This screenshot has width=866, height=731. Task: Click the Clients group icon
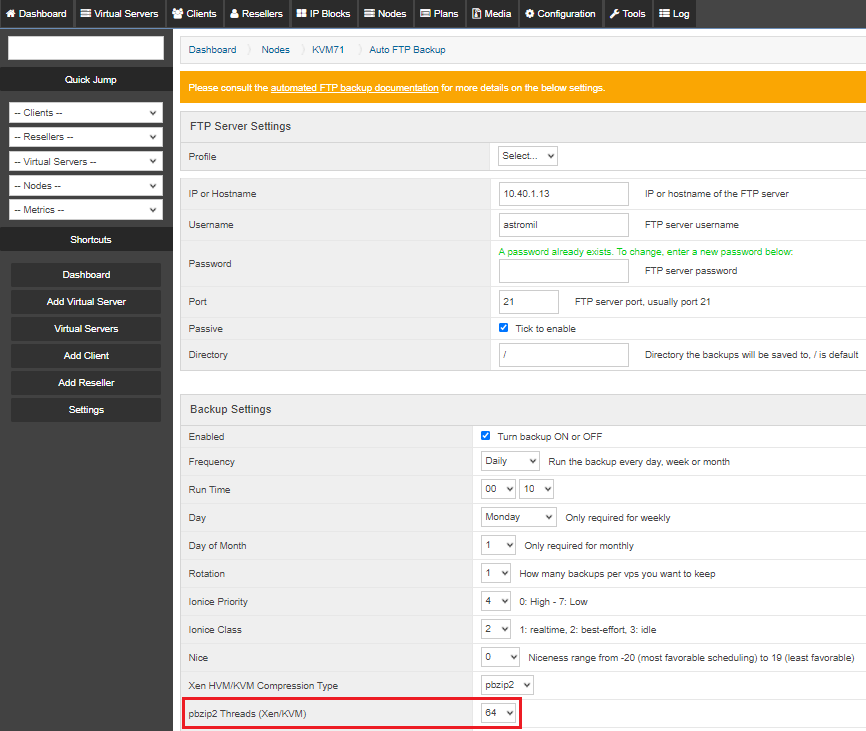[x=177, y=14]
